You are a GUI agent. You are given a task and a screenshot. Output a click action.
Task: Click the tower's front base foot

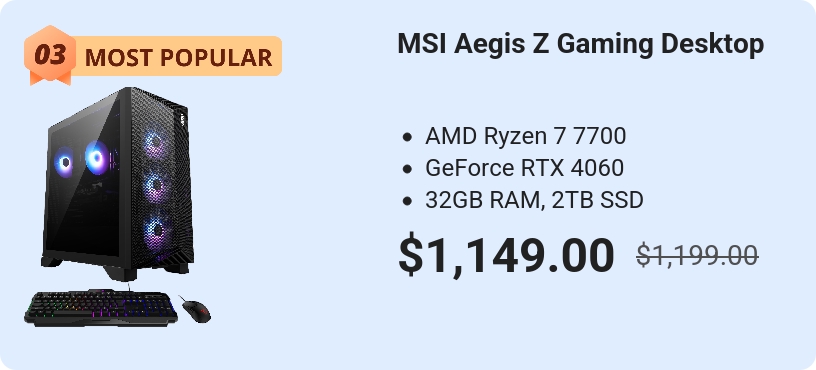tap(121, 273)
